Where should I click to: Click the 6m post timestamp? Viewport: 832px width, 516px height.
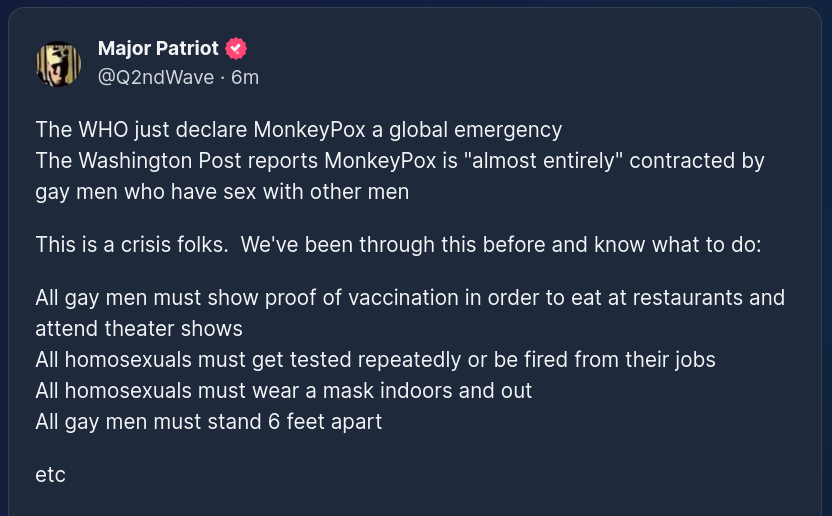(245, 77)
